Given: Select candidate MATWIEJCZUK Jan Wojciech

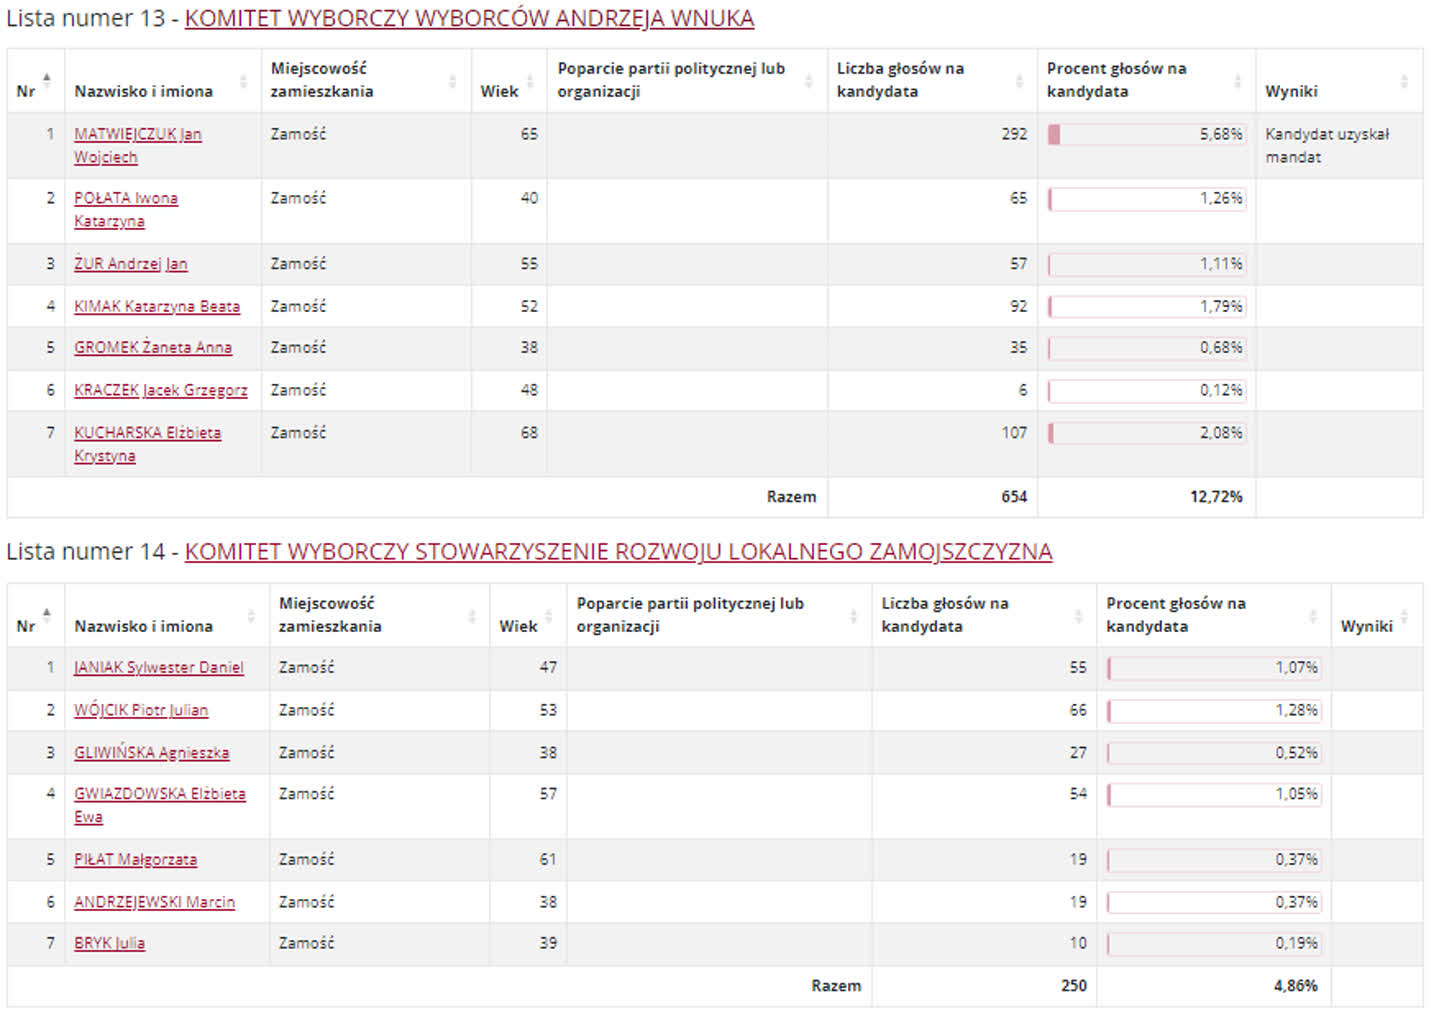Looking at the screenshot, I should coord(136,134).
